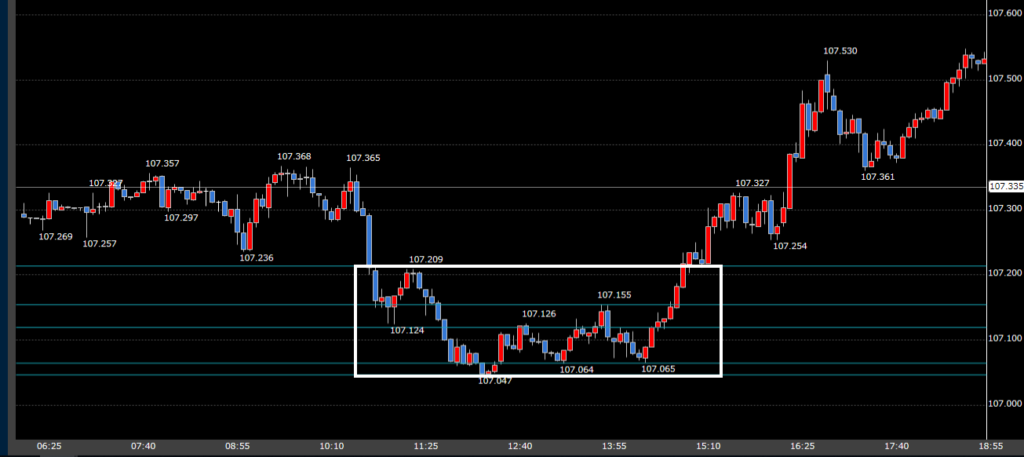This screenshot has height=457, width=1024.
Task: Click the 107.300 price axis value
Action: pos(1006,208)
